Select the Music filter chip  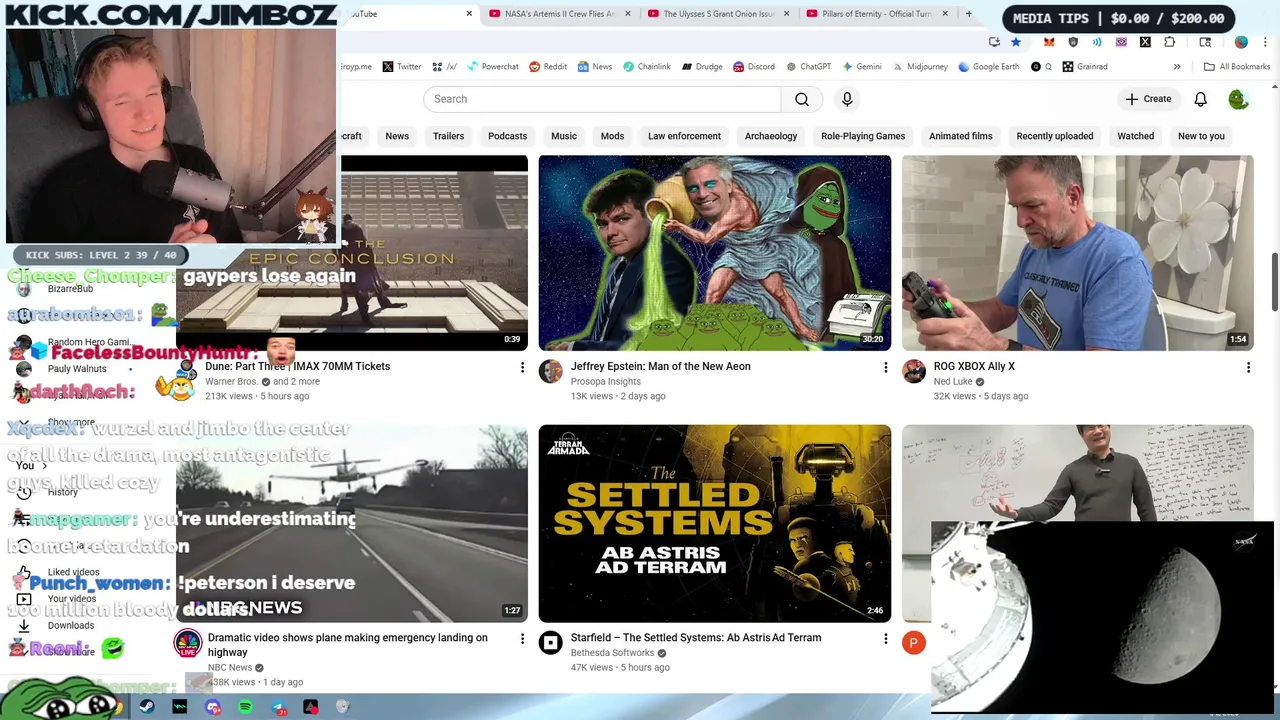564,136
